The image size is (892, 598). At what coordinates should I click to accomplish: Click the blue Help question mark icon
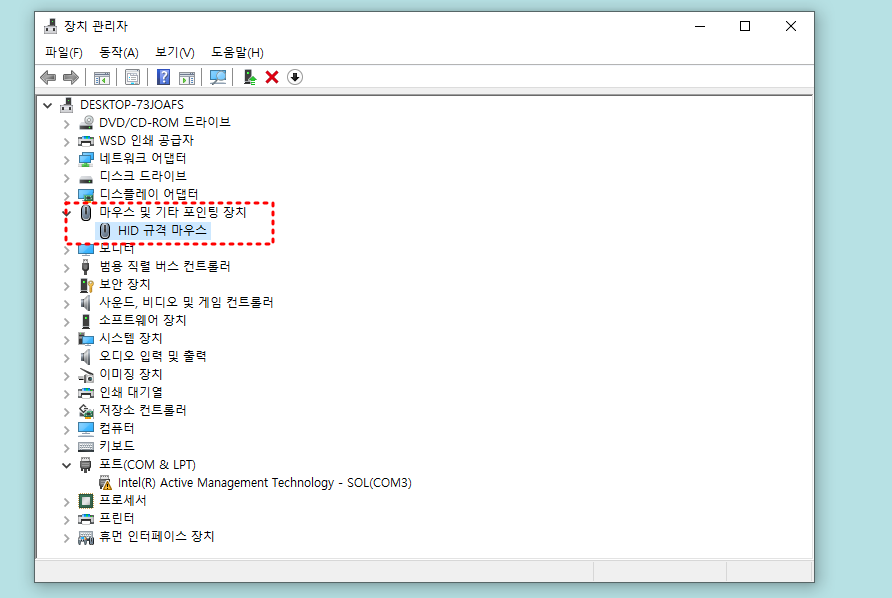tap(163, 77)
